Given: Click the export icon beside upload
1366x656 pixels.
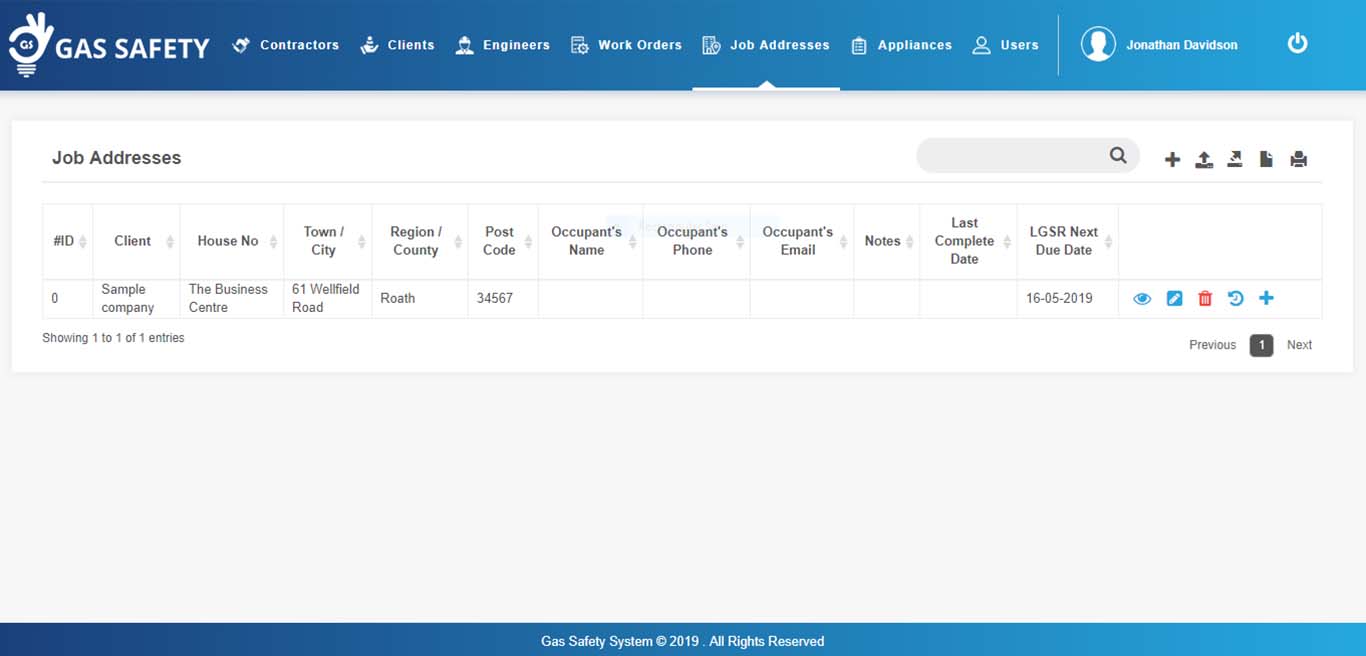Looking at the screenshot, I should point(1235,159).
